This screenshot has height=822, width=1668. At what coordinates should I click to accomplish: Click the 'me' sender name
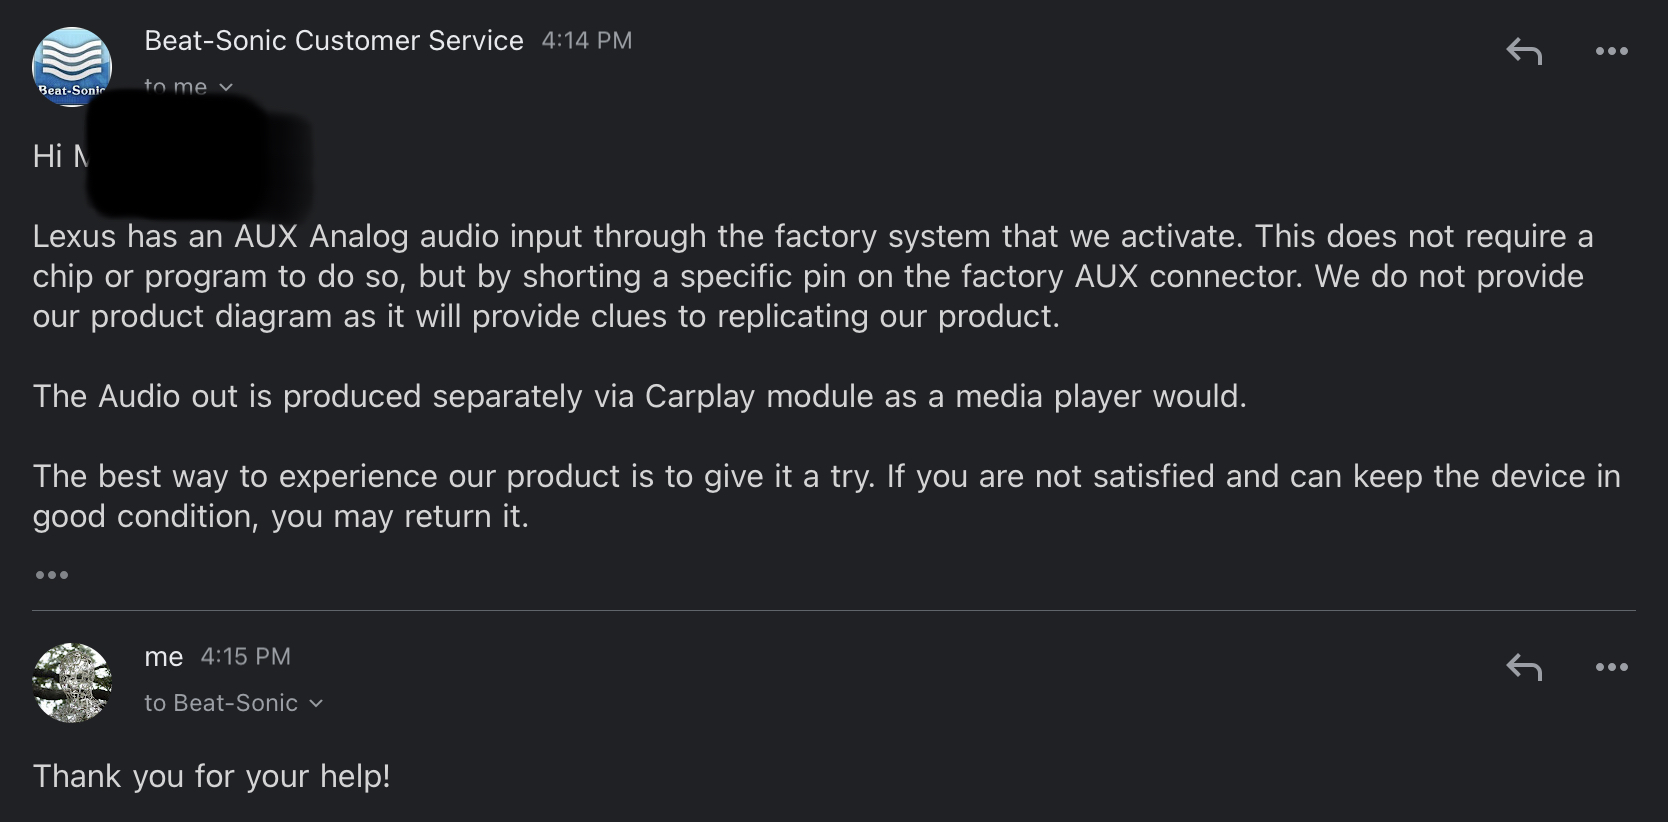(x=164, y=657)
